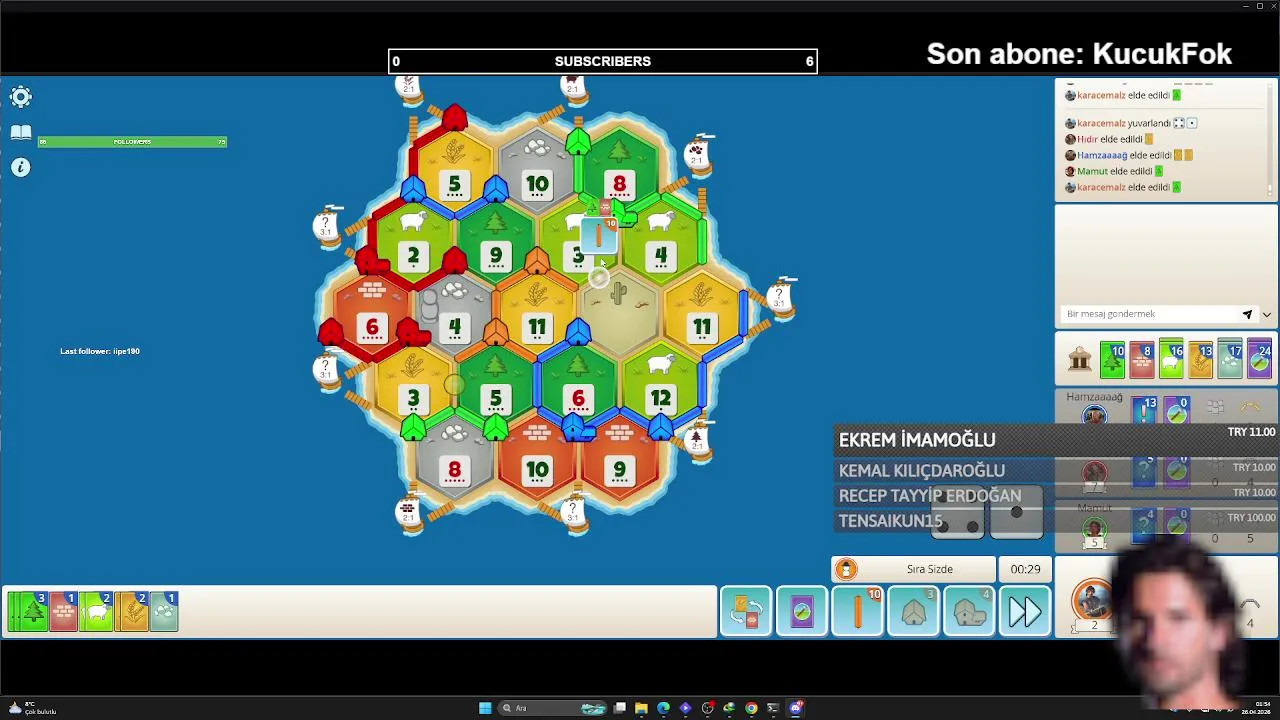
Task: End turn with the fast-forward arrows
Action: click(x=1025, y=611)
